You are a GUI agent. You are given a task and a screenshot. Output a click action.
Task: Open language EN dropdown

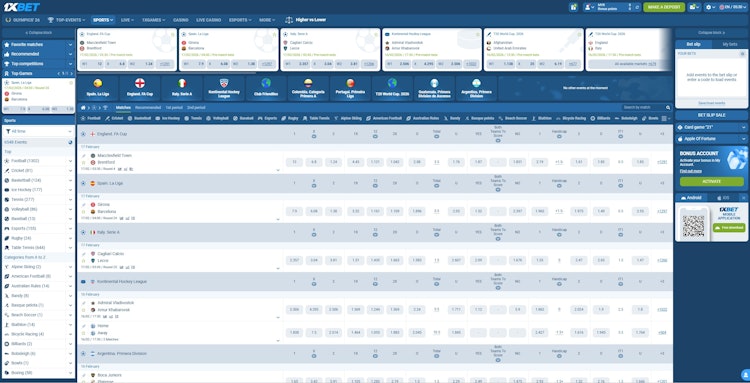pyautogui.click(x=732, y=7)
